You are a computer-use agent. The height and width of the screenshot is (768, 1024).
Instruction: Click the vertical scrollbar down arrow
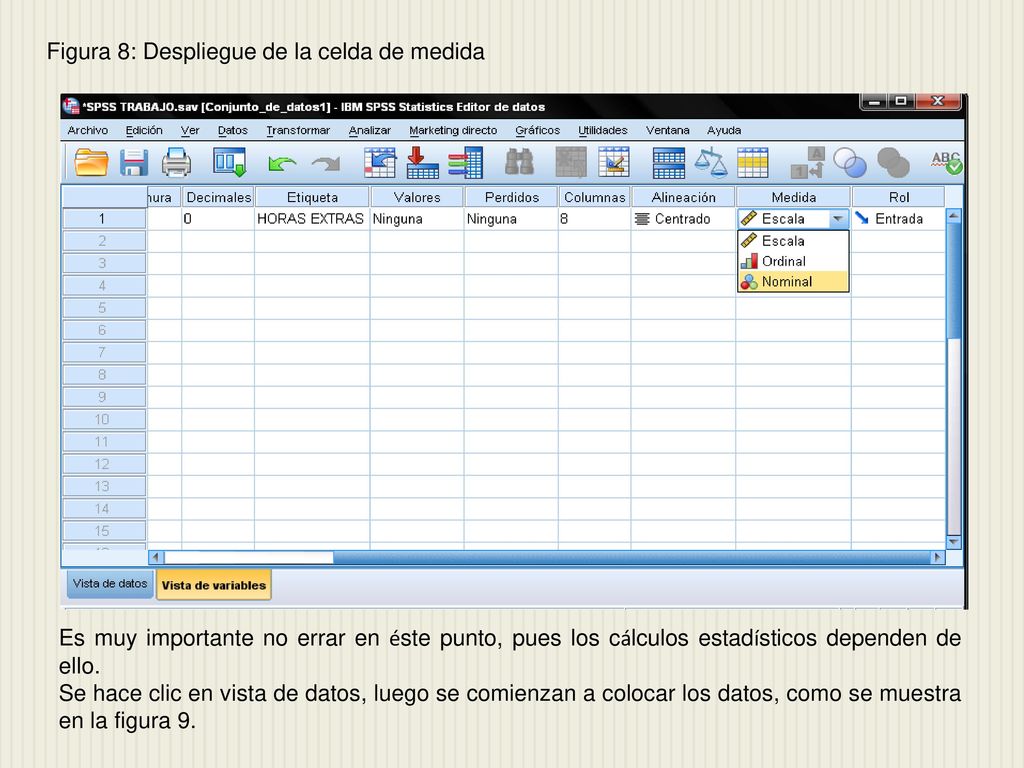[x=953, y=542]
